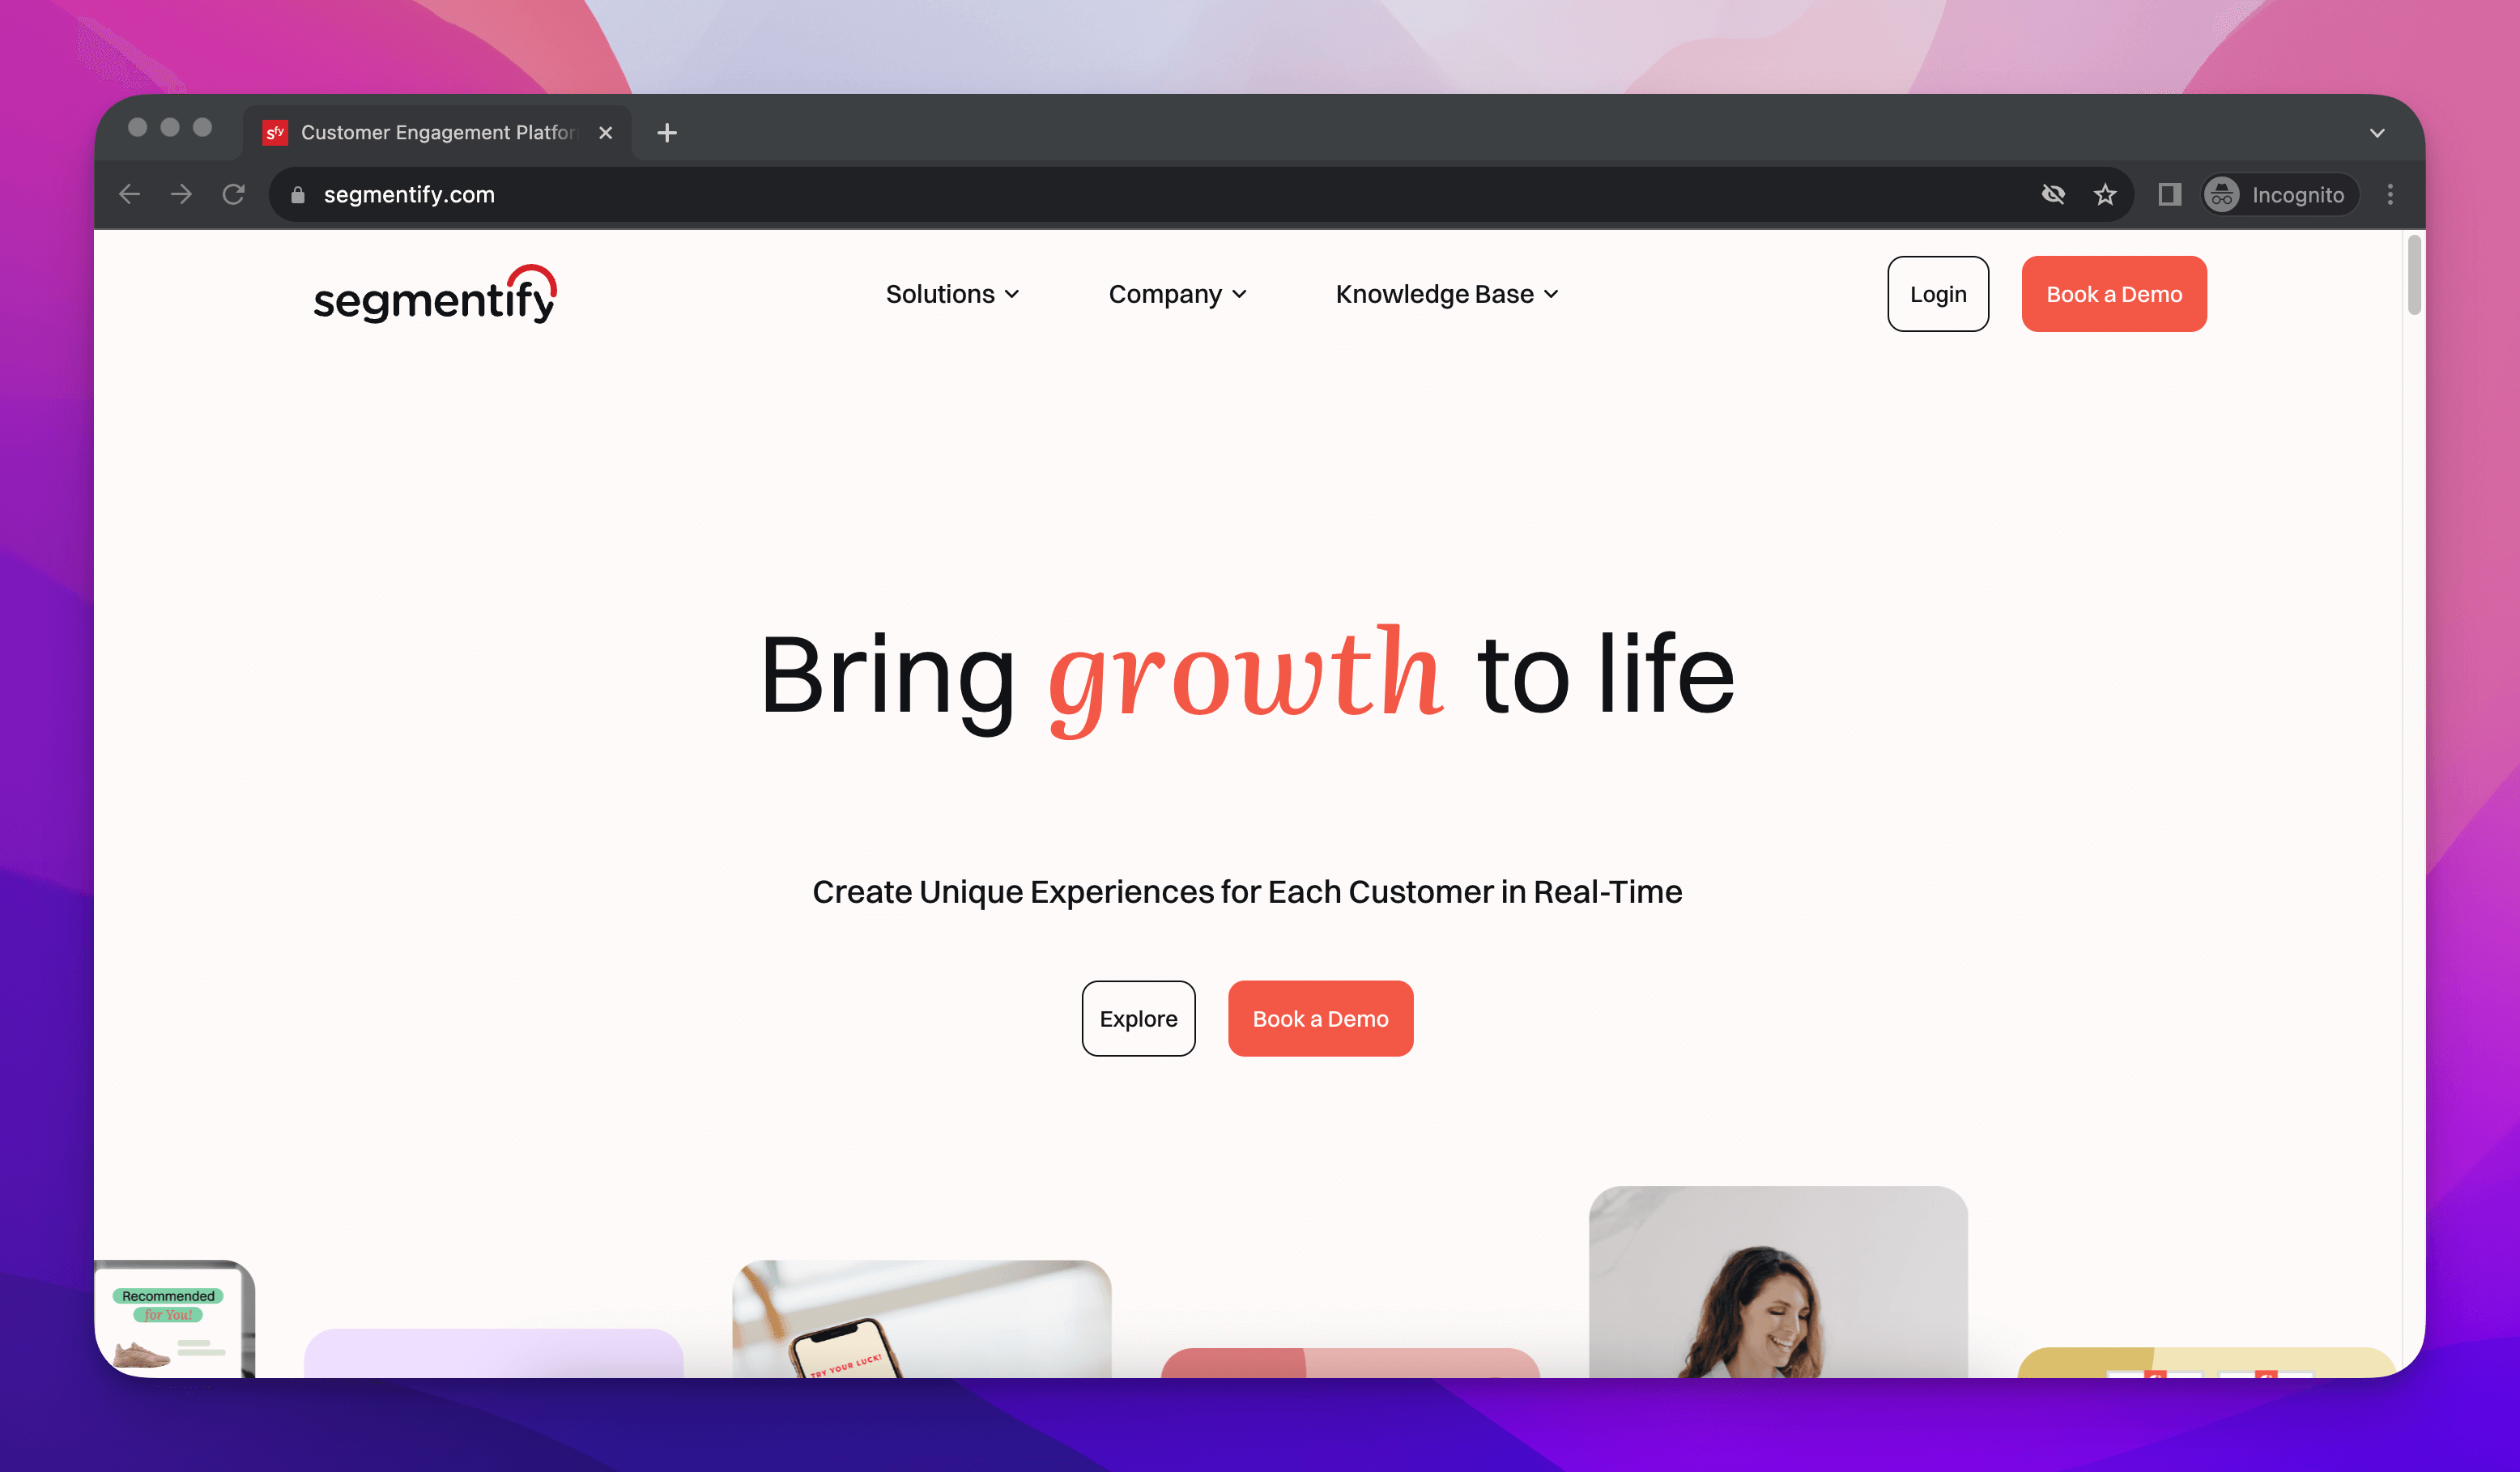Click the forward navigation arrow icon
This screenshot has height=1472, width=2520.
pyautogui.click(x=184, y=194)
